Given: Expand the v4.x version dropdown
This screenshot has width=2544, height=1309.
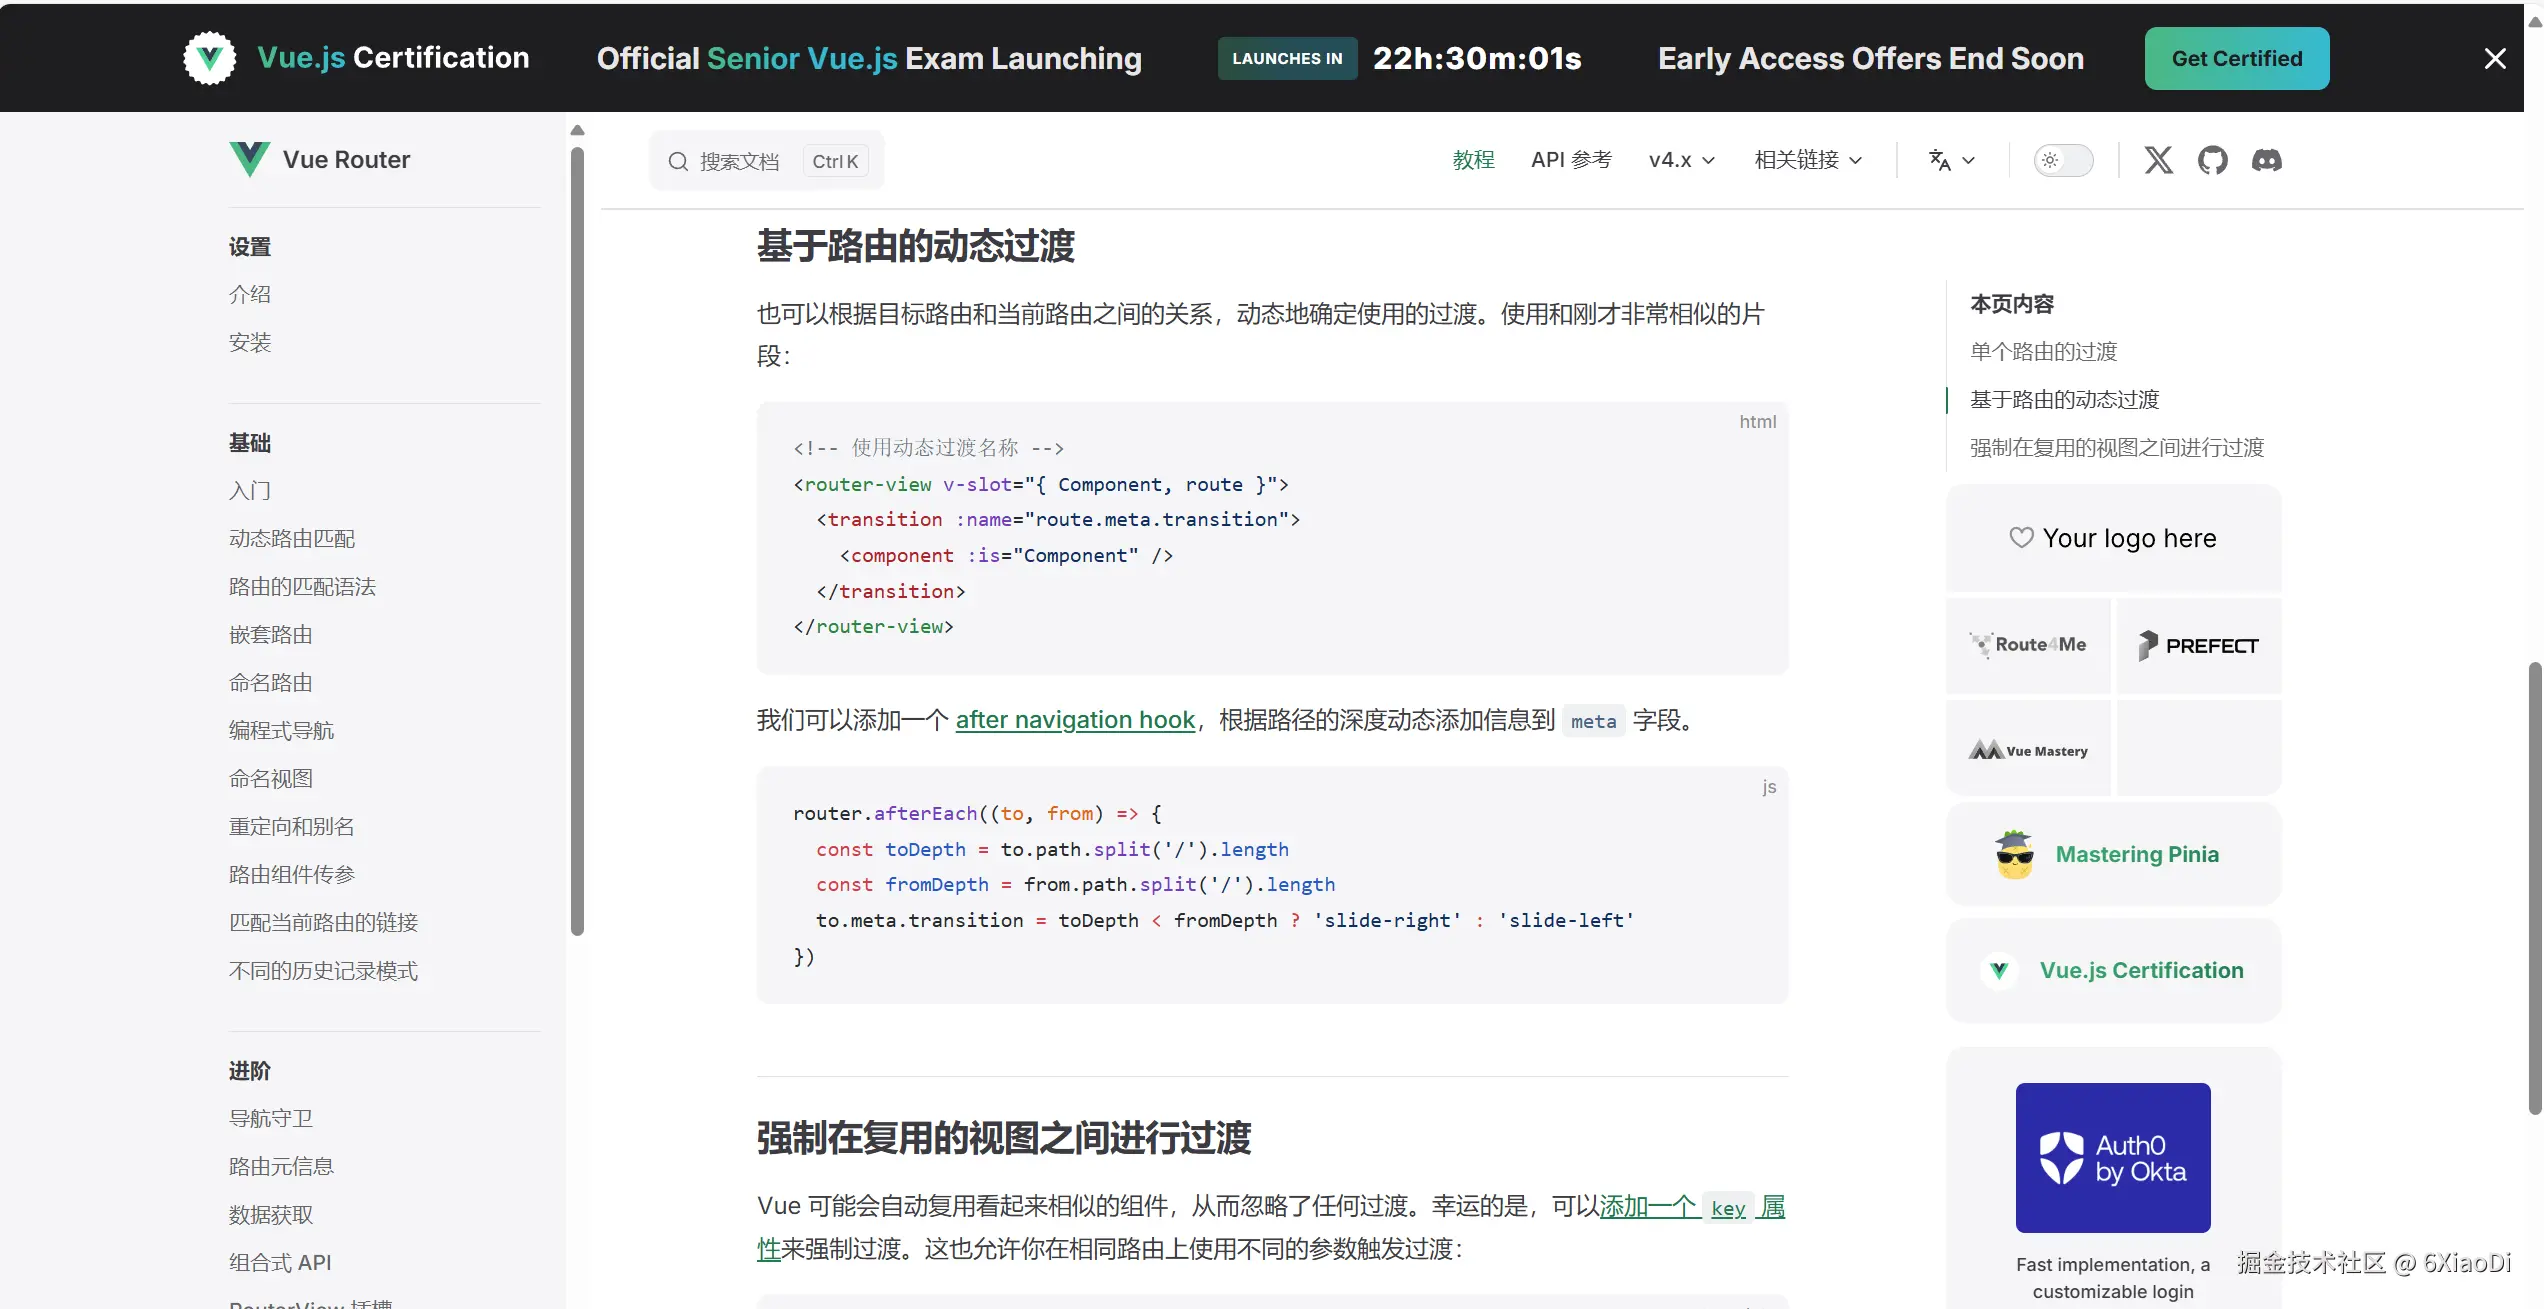Looking at the screenshot, I should pyautogui.click(x=1681, y=160).
